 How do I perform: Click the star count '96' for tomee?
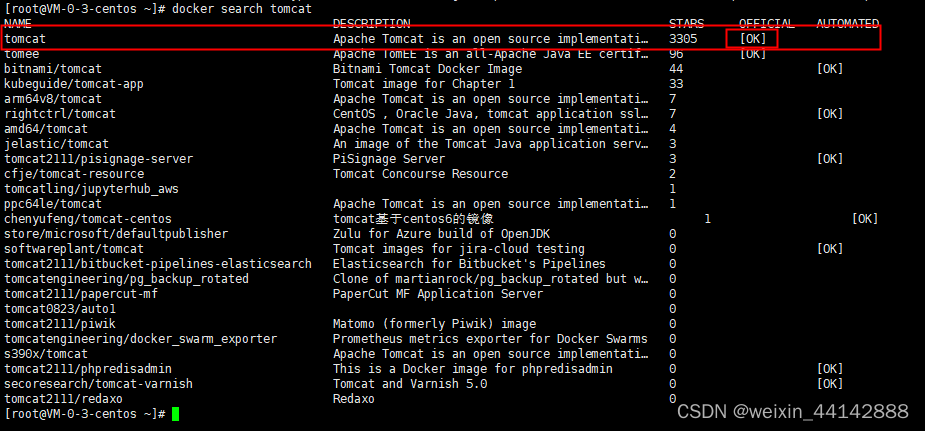676,54
